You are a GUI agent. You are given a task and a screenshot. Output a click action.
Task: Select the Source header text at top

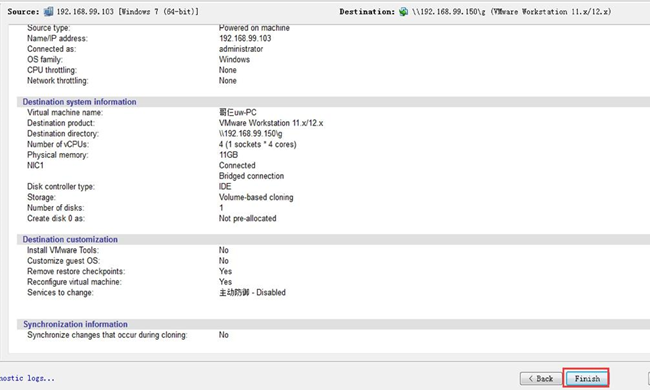tap(103, 12)
